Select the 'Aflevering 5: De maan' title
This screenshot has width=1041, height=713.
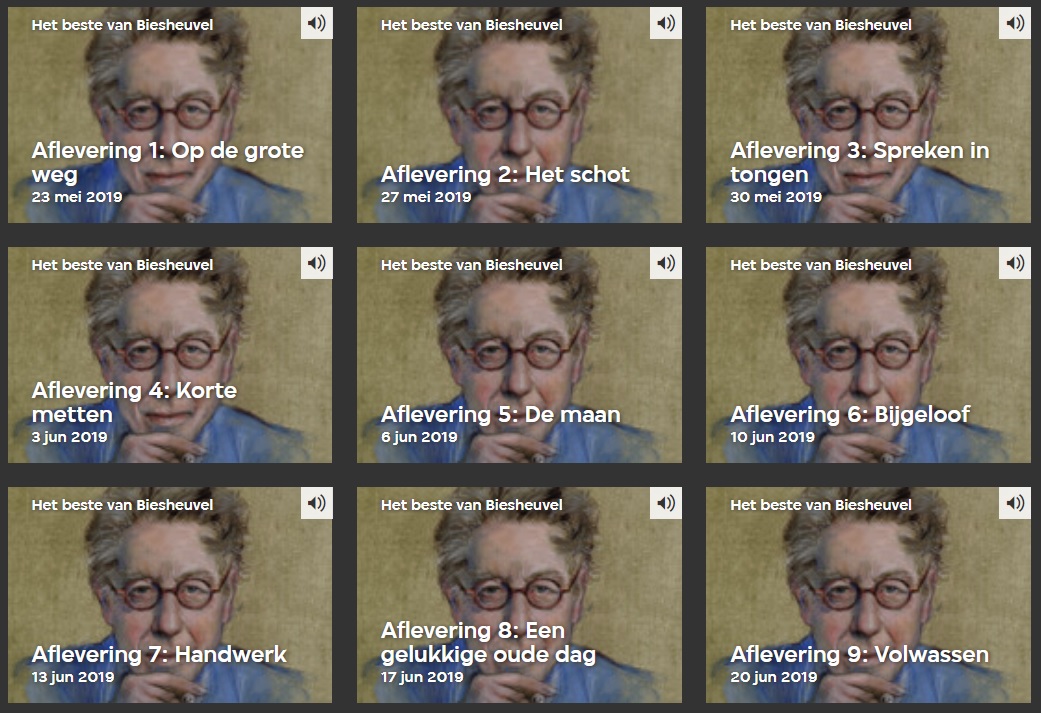(501, 414)
